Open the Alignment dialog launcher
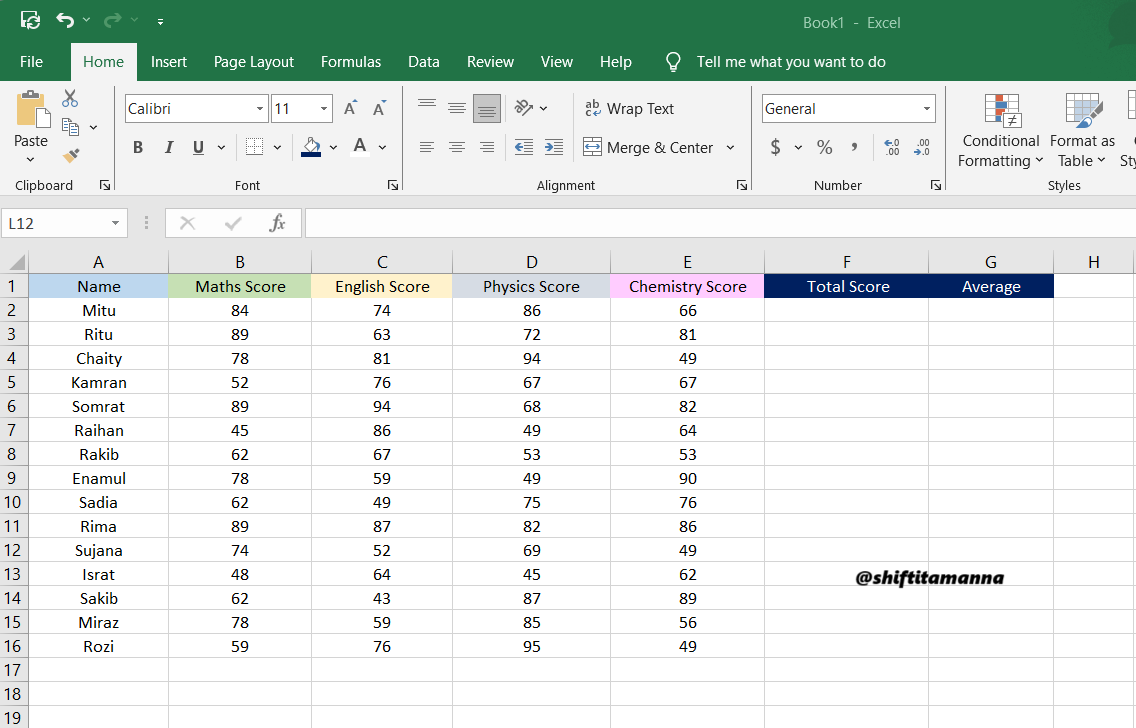The width and height of the screenshot is (1136, 728). 742,185
